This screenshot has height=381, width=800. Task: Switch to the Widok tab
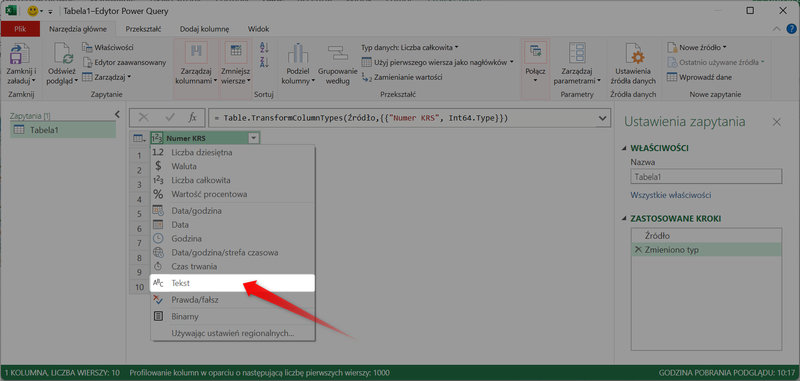(x=258, y=29)
